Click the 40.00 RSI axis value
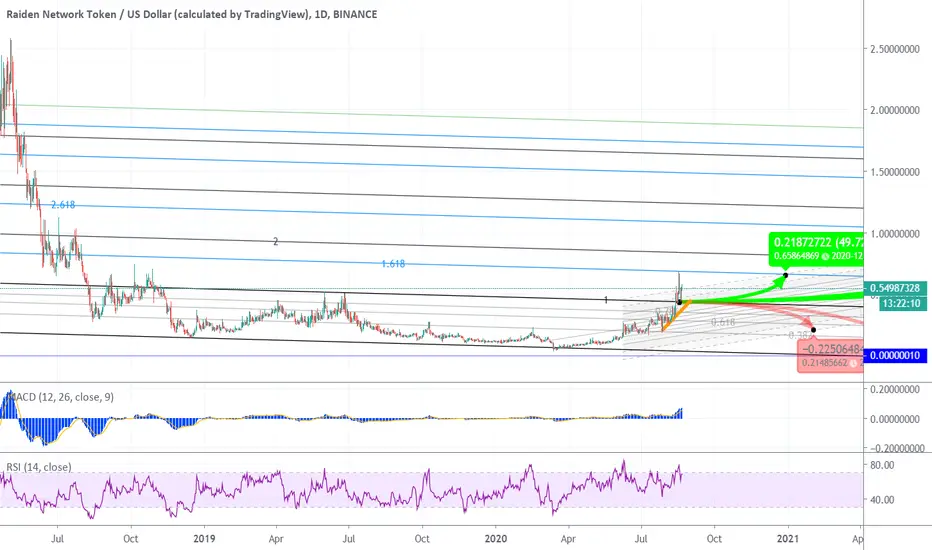 [x=882, y=499]
